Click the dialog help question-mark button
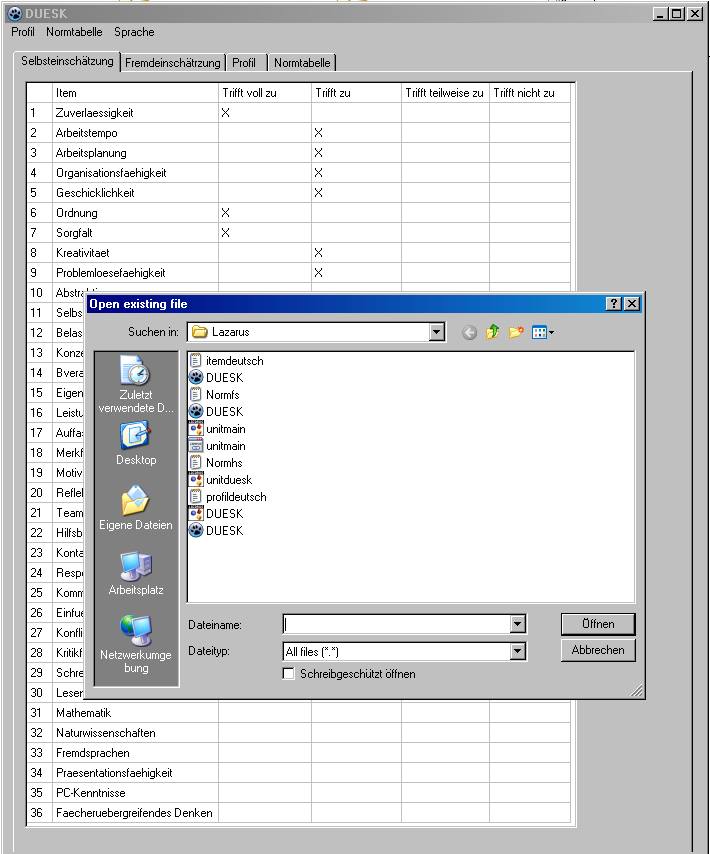The image size is (710, 854). click(613, 304)
